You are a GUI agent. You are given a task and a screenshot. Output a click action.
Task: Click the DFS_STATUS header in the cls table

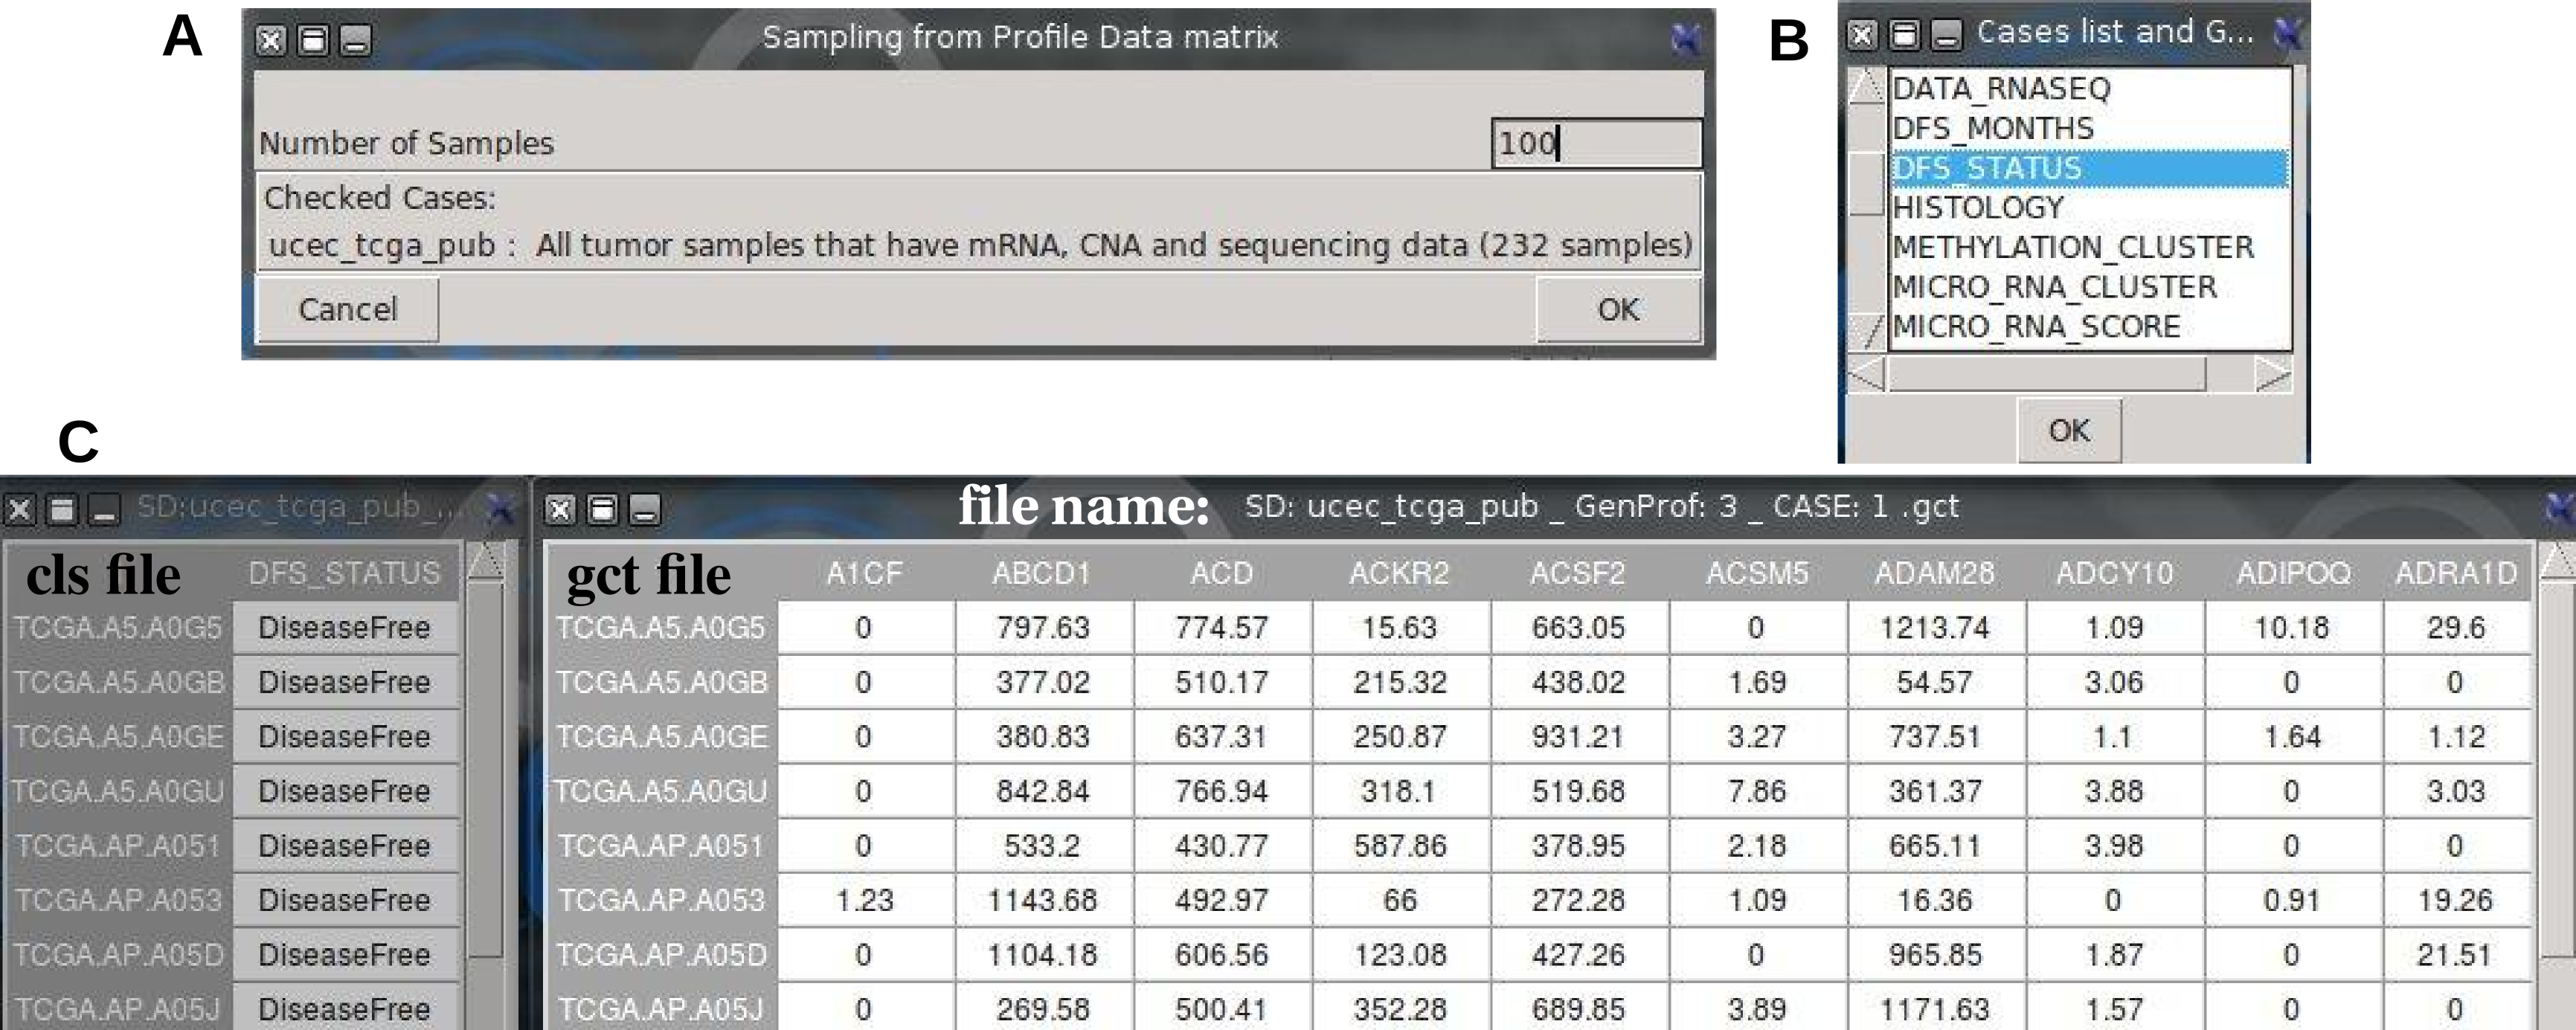(344, 573)
